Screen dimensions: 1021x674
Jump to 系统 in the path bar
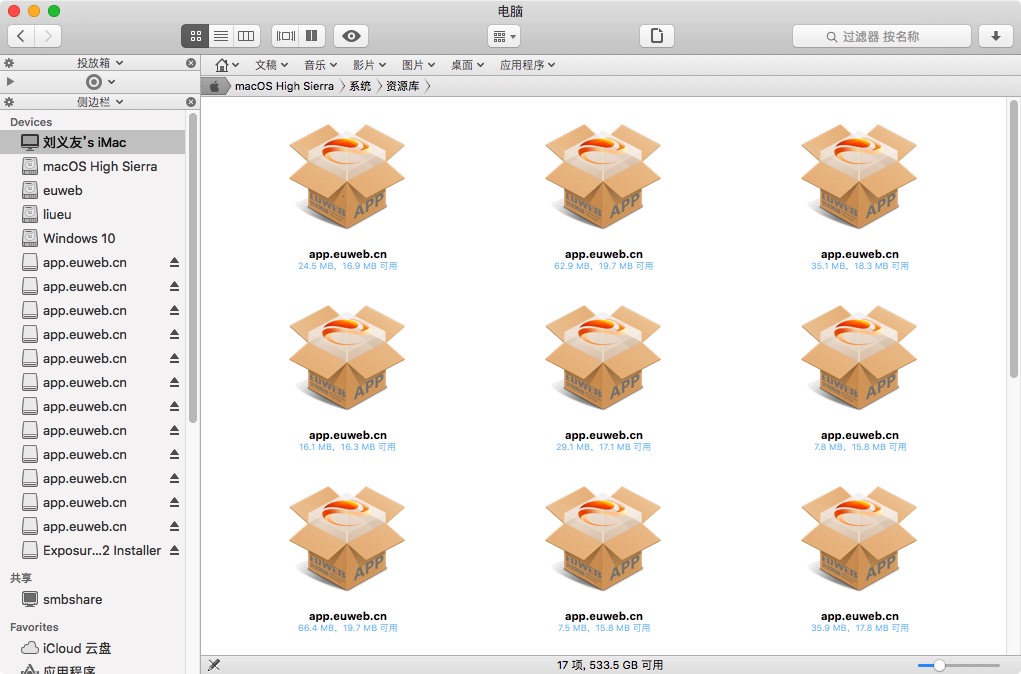(x=360, y=86)
